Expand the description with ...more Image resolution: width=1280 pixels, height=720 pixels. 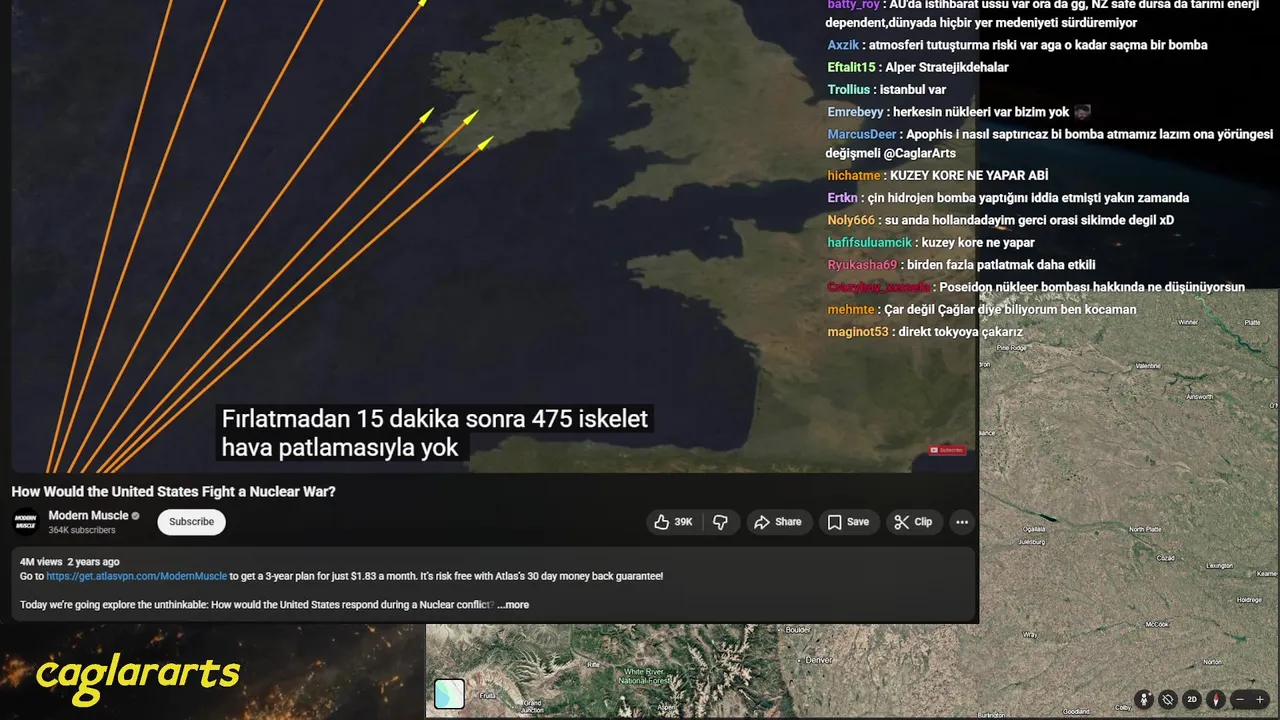513,605
